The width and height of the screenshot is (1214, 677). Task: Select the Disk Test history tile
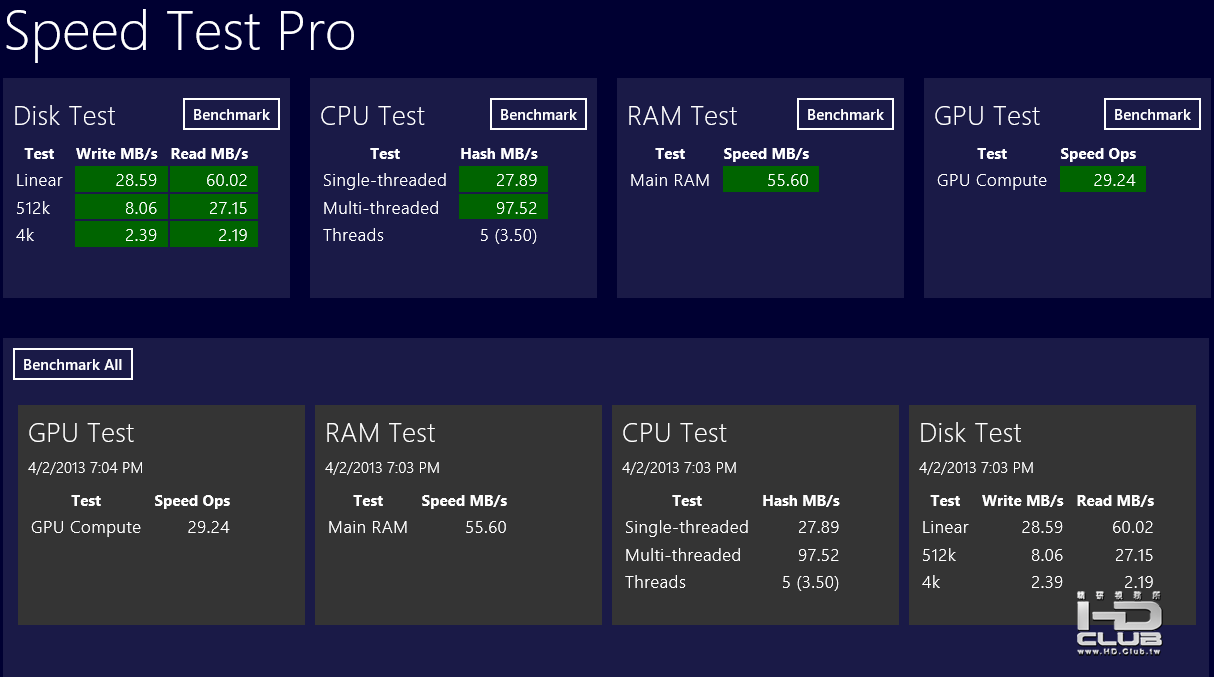pos(1052,515)
